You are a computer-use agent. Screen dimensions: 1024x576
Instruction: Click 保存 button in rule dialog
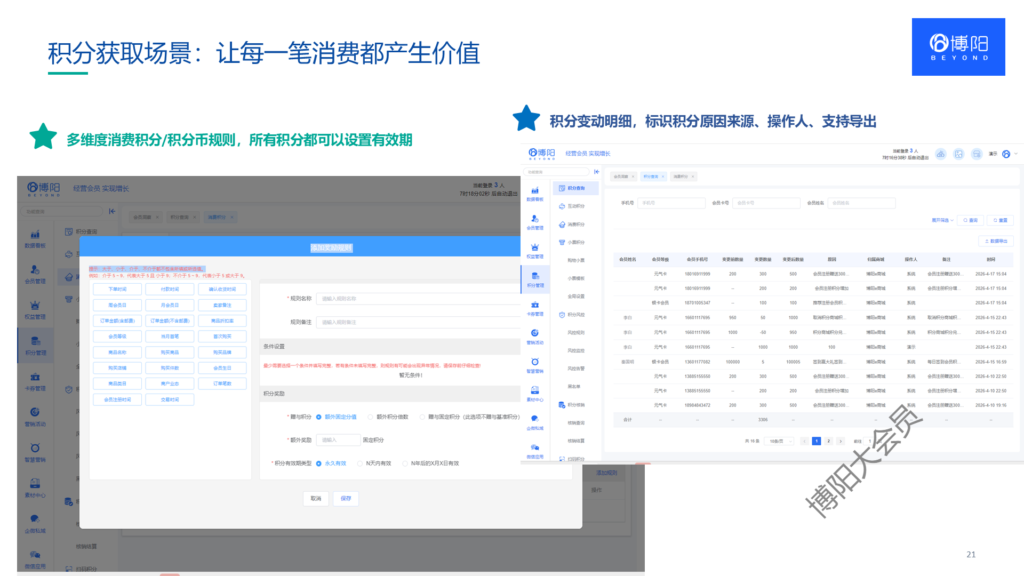coord(346,498)
